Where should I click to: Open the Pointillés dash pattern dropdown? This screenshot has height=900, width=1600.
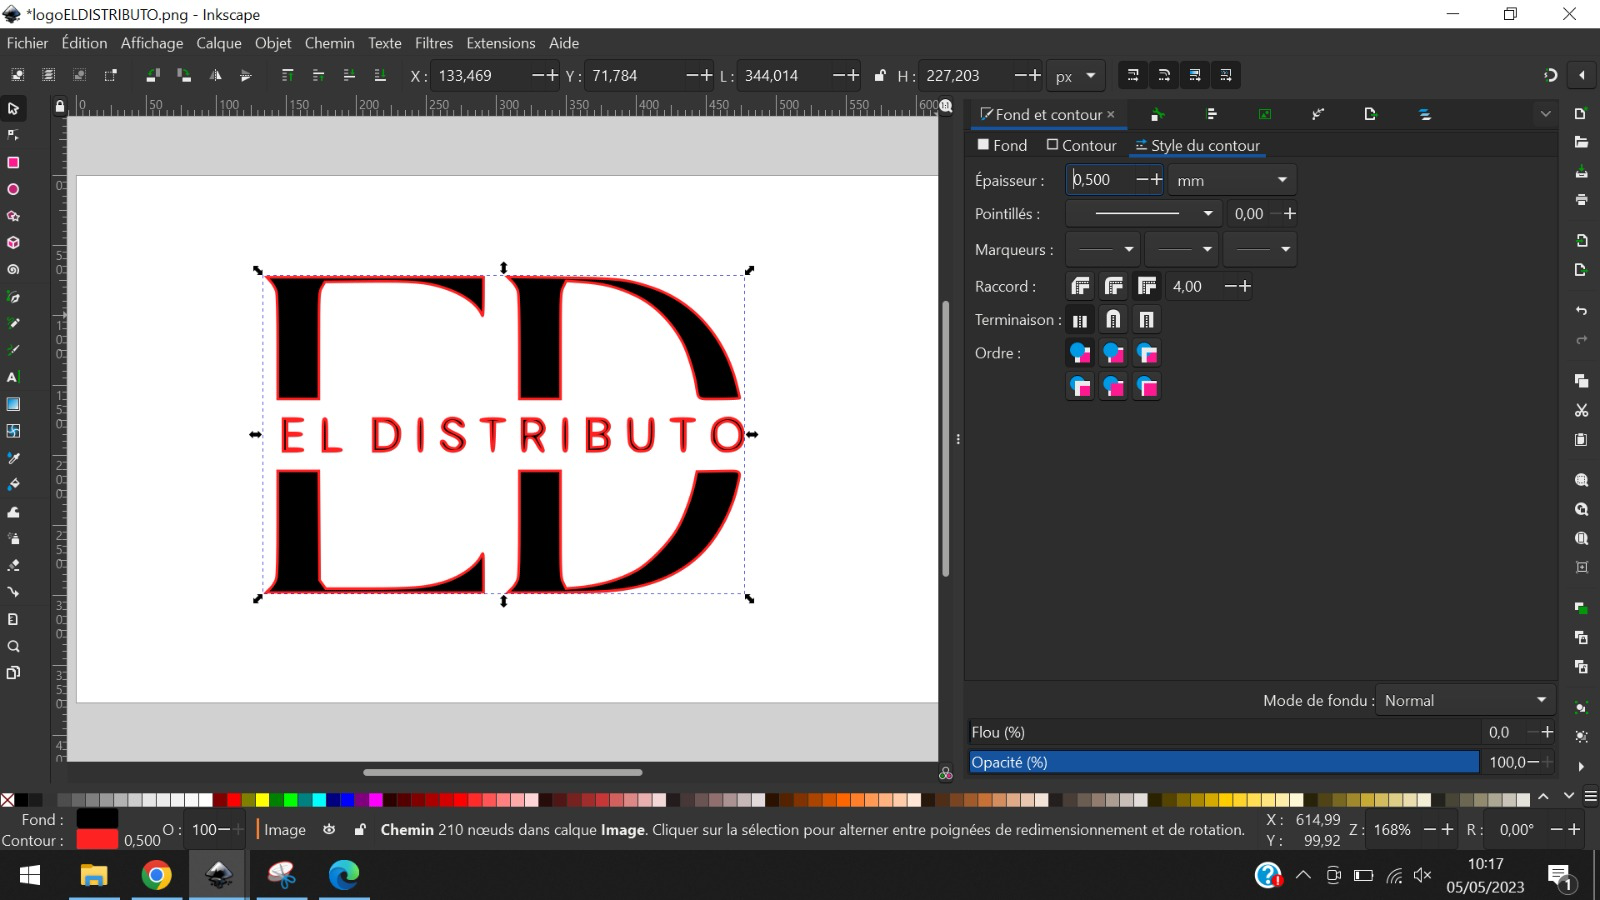pos(1145,214)
